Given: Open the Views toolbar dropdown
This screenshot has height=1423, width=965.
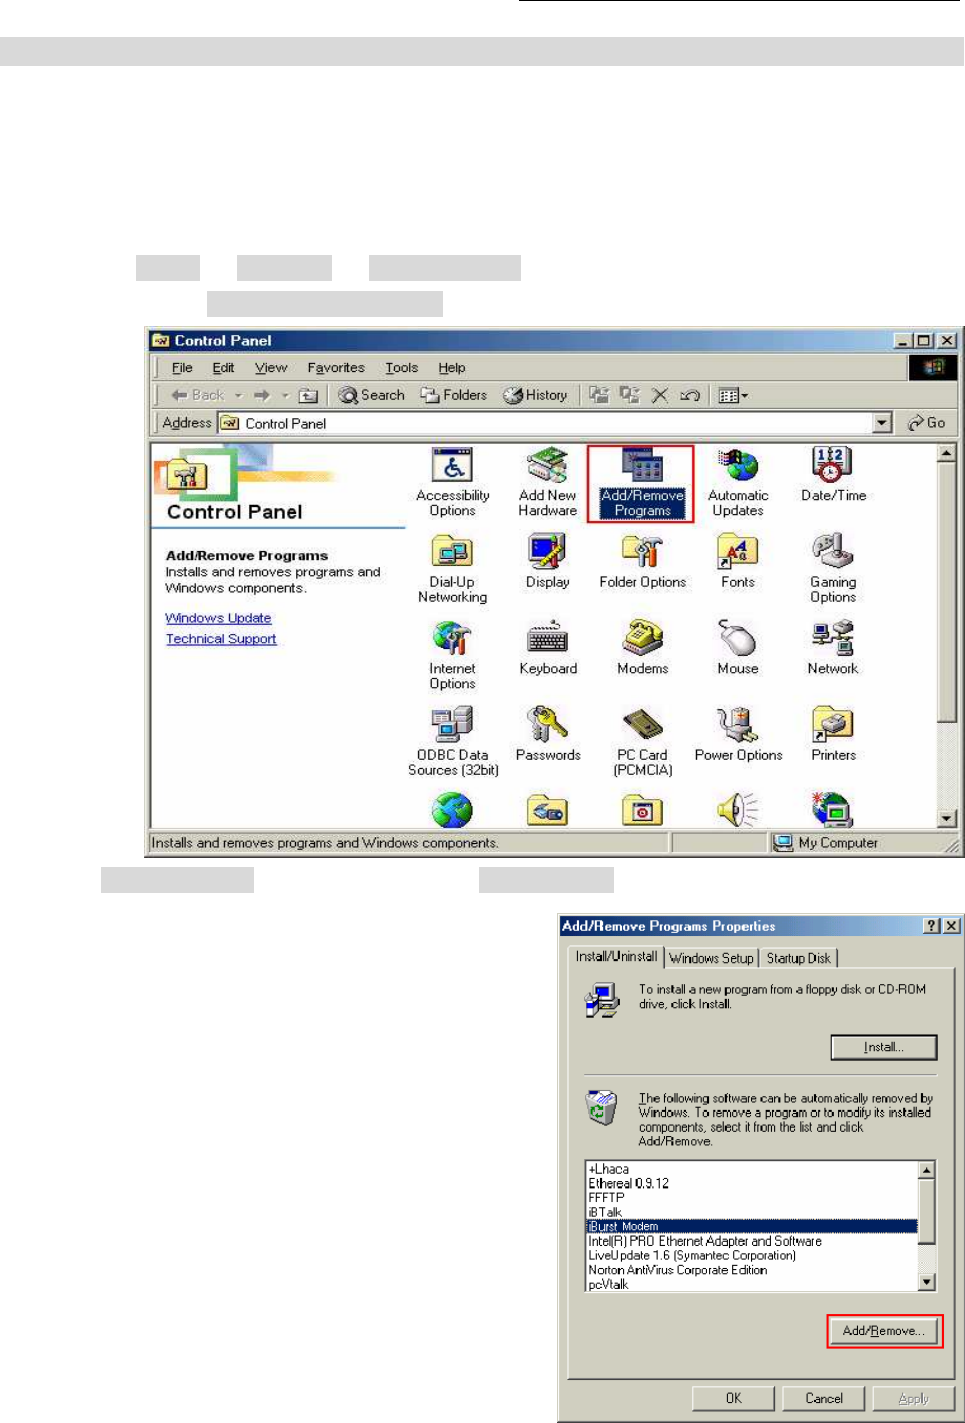Looking at the screenshot, I should [x=733, y=395].
